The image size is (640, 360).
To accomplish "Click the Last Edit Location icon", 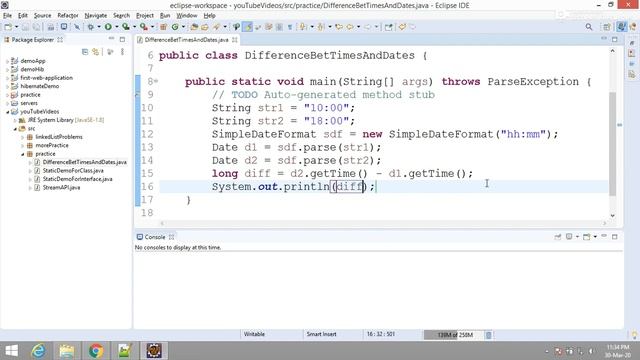I will coord(339,27).
